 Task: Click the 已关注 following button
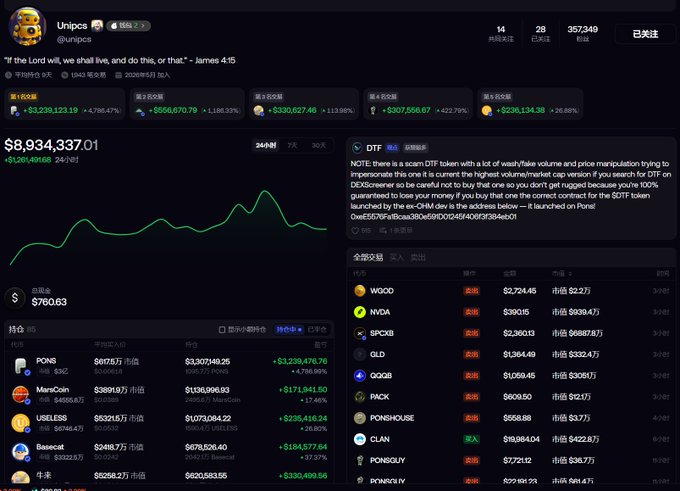click(645, 34)
